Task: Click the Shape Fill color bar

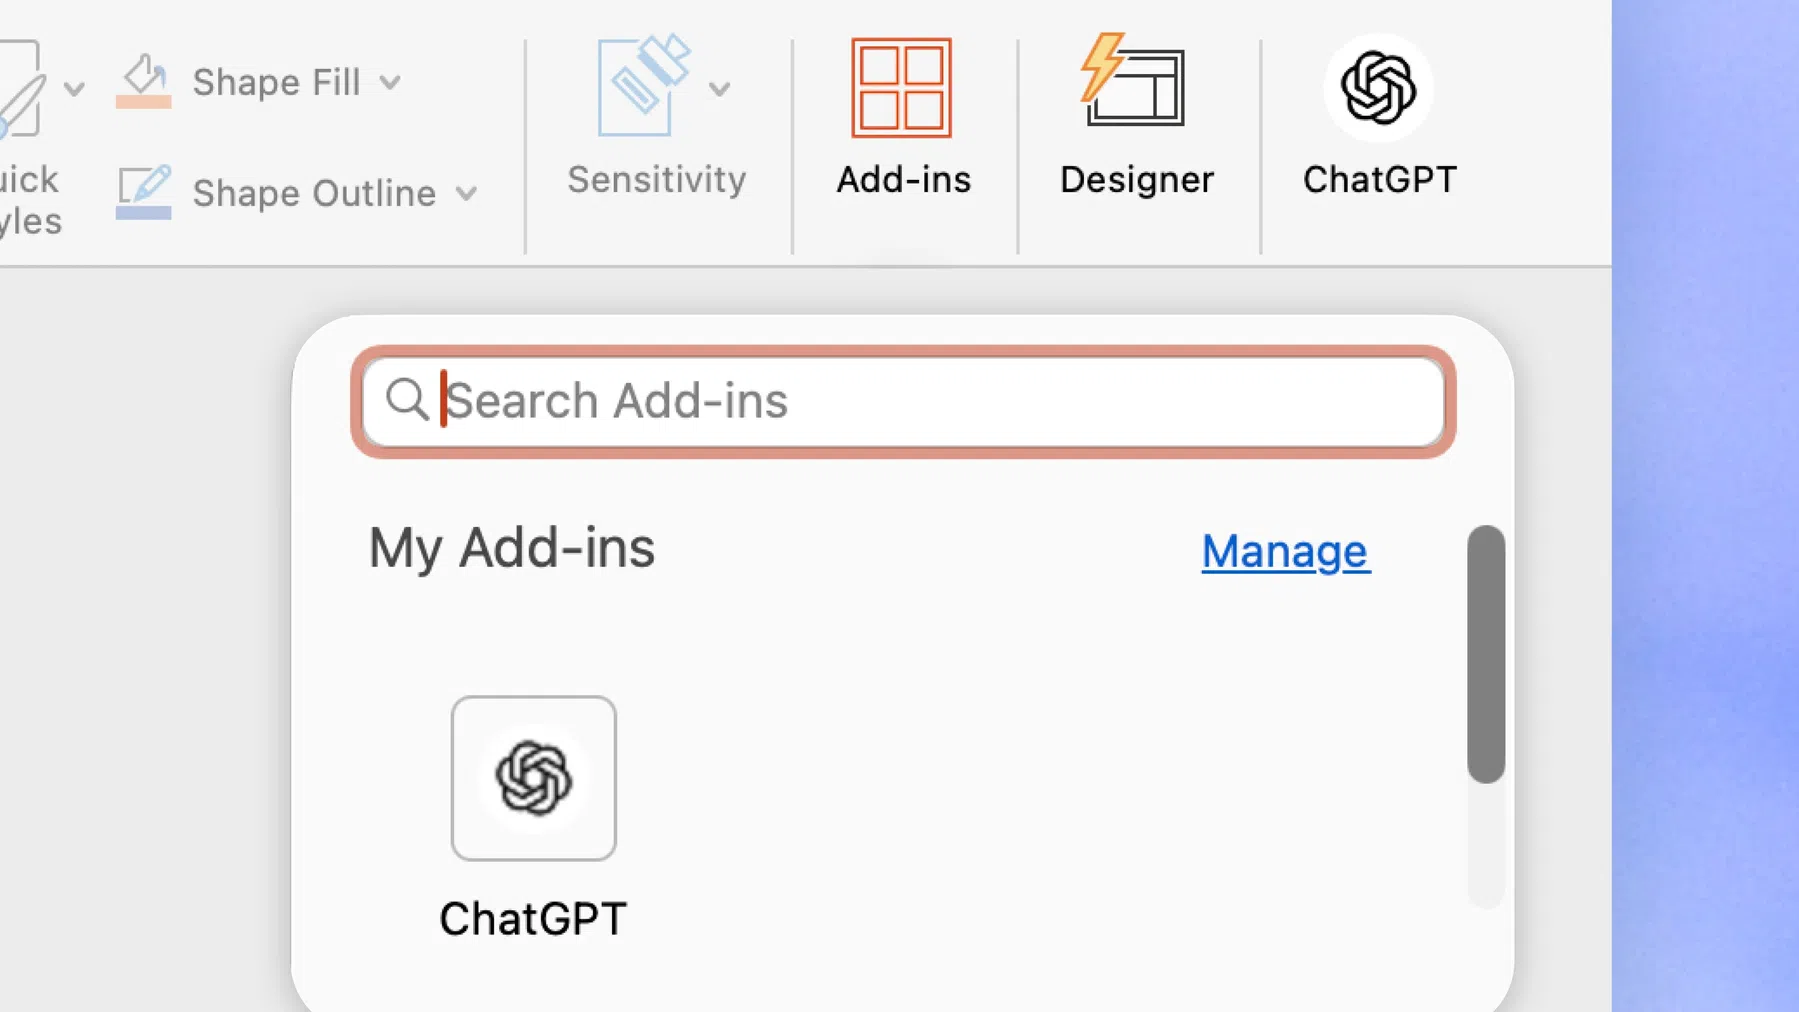Action: coord(144,102)
